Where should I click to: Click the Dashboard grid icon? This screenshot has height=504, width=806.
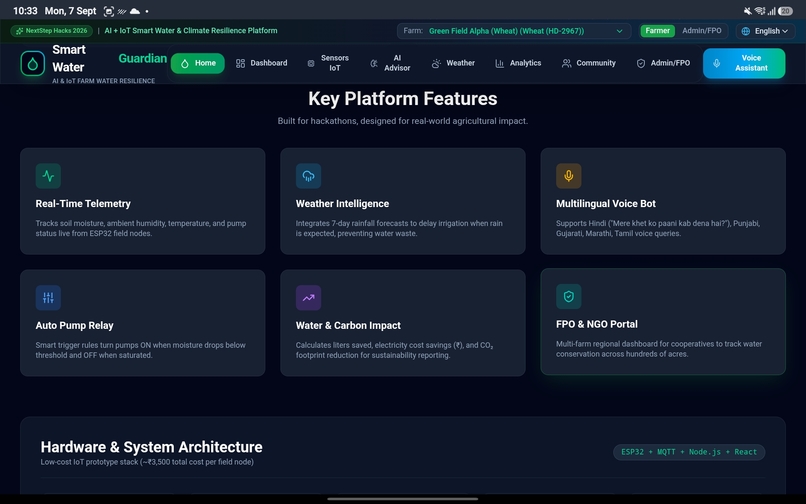tap(240, 63)
